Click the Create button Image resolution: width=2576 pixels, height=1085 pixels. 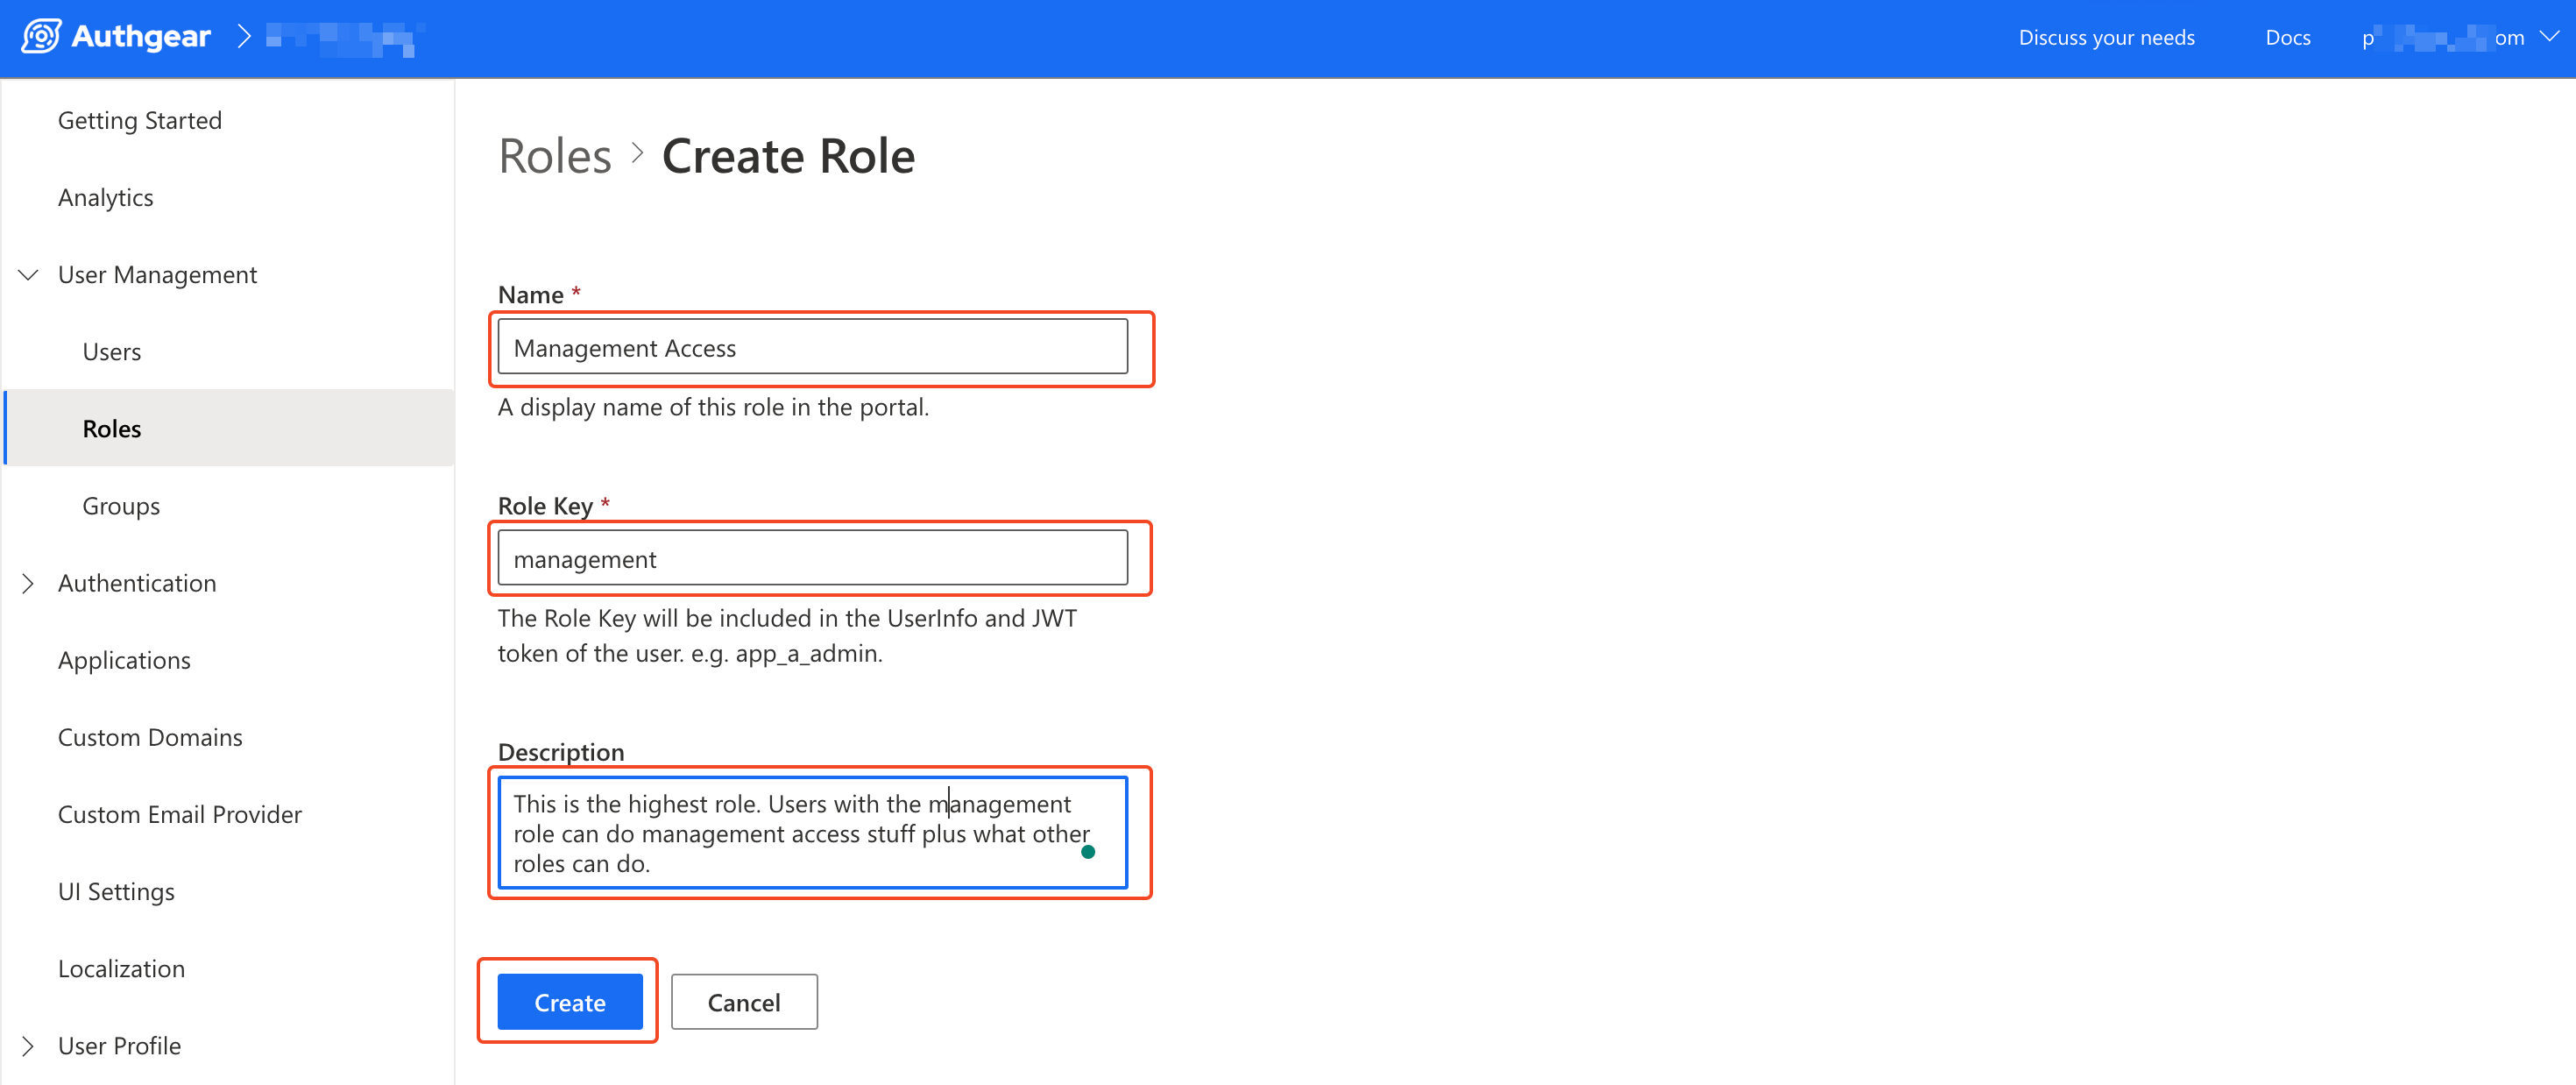tap(569, 1002)
